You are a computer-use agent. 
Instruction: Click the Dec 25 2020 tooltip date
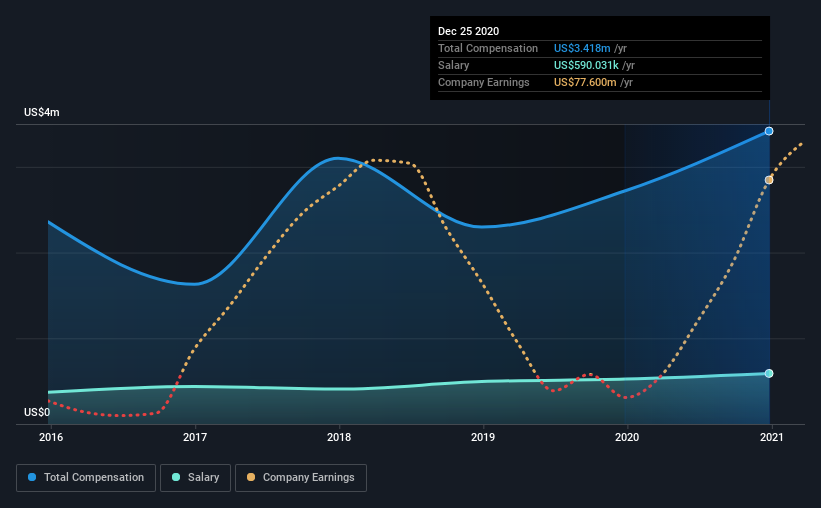(469, 31)
